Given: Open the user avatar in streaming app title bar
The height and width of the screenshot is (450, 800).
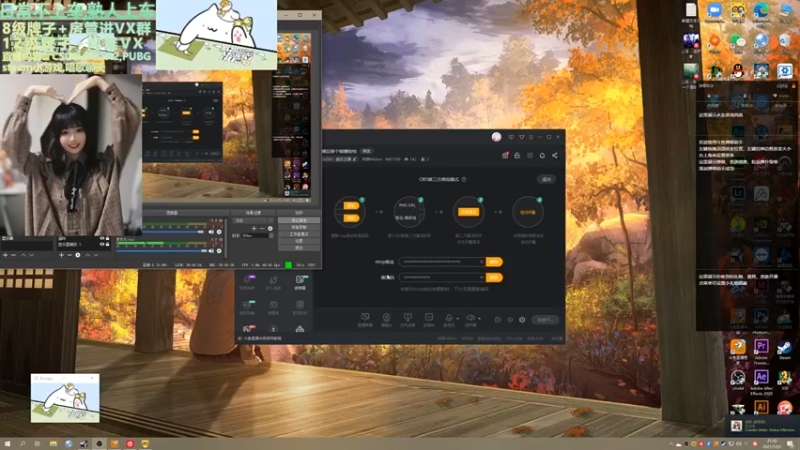Looking at the screenshot, I should [496, 137].
